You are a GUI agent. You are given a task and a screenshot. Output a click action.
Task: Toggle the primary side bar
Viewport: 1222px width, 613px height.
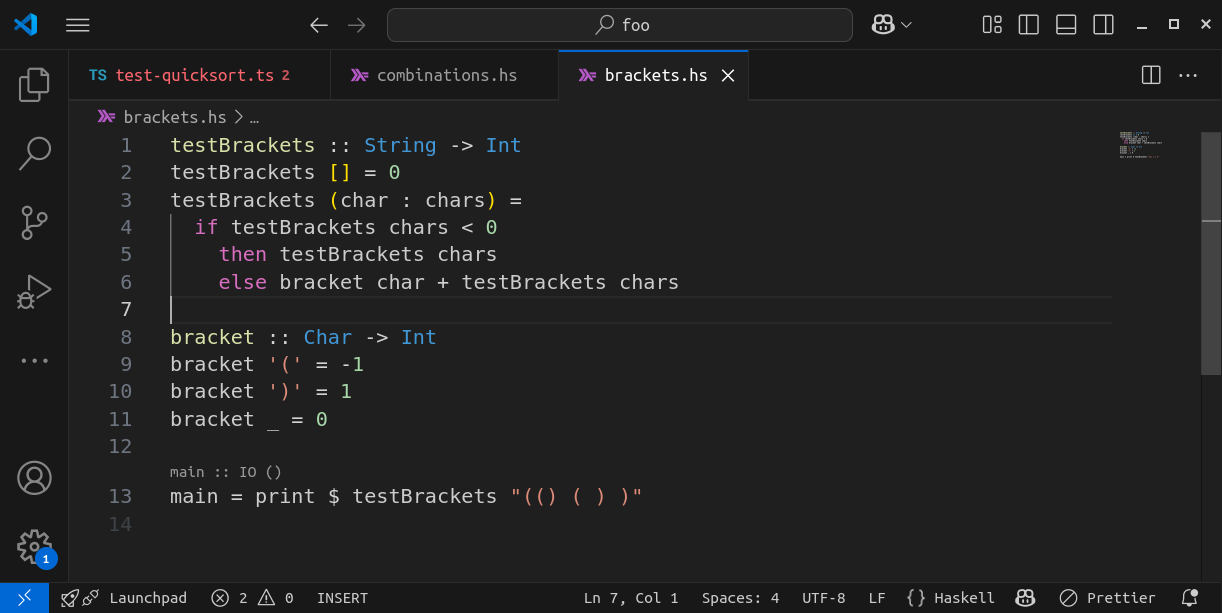(1029, 25)
